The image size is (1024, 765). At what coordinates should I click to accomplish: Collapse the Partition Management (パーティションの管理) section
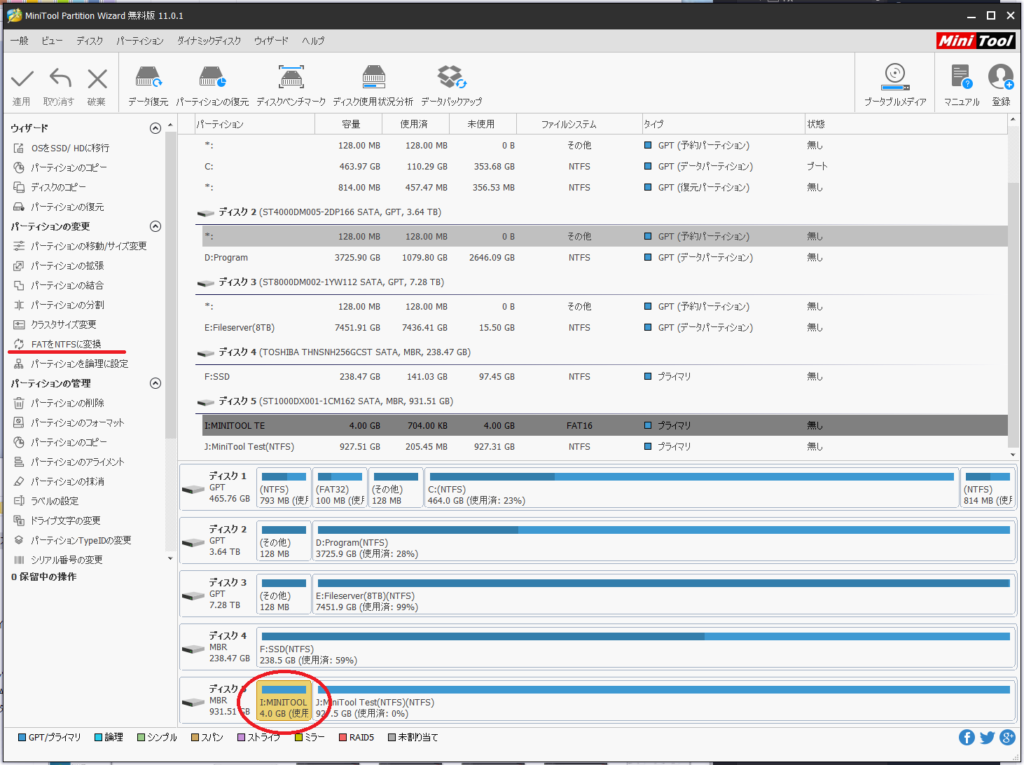click(x=155, y=383)
